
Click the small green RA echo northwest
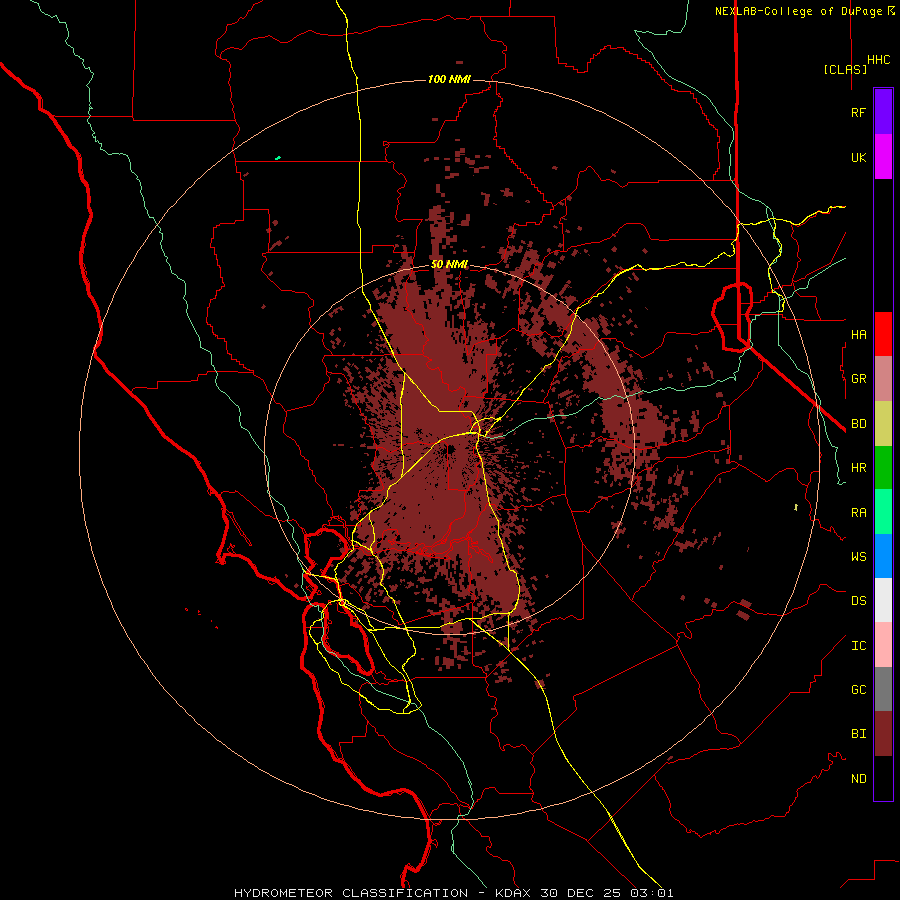[x=278, y=157]
